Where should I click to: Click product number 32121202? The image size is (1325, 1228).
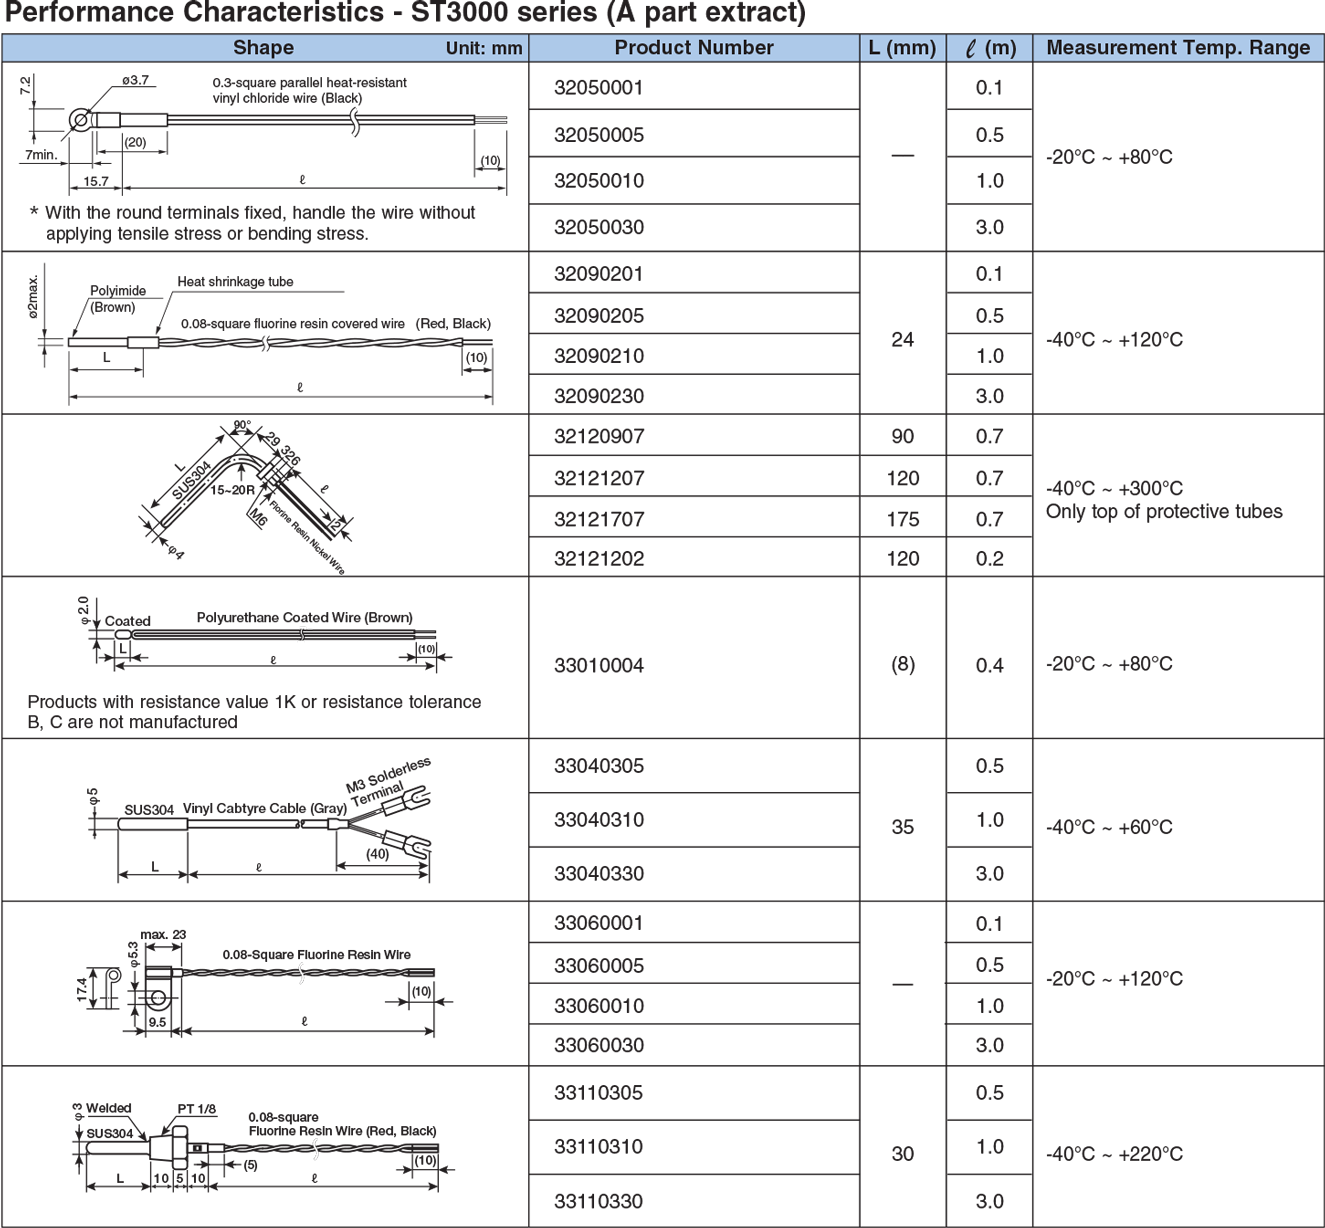tap(599, 559)
